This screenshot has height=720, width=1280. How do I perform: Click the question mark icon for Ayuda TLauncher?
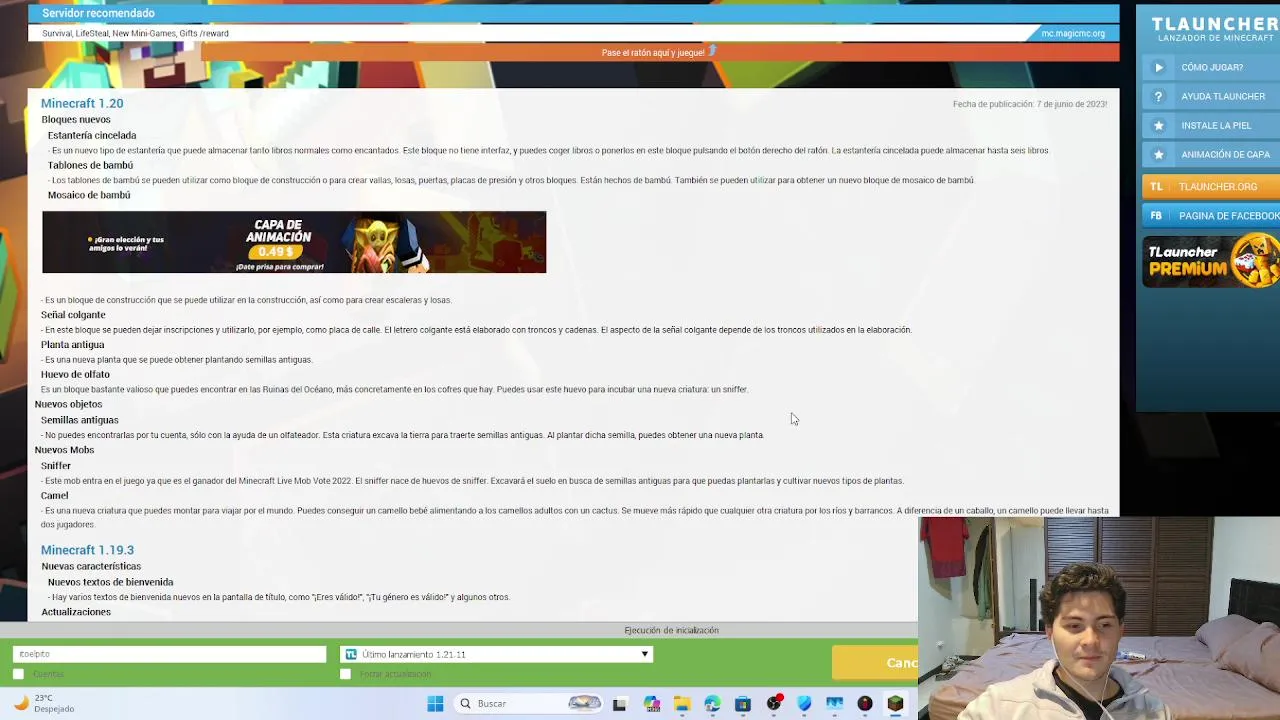click(1158, 96)
